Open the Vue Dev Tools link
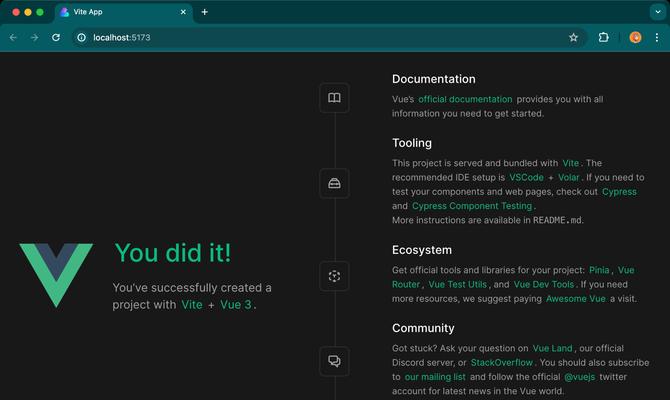670x400 pixels. point(544,284)
